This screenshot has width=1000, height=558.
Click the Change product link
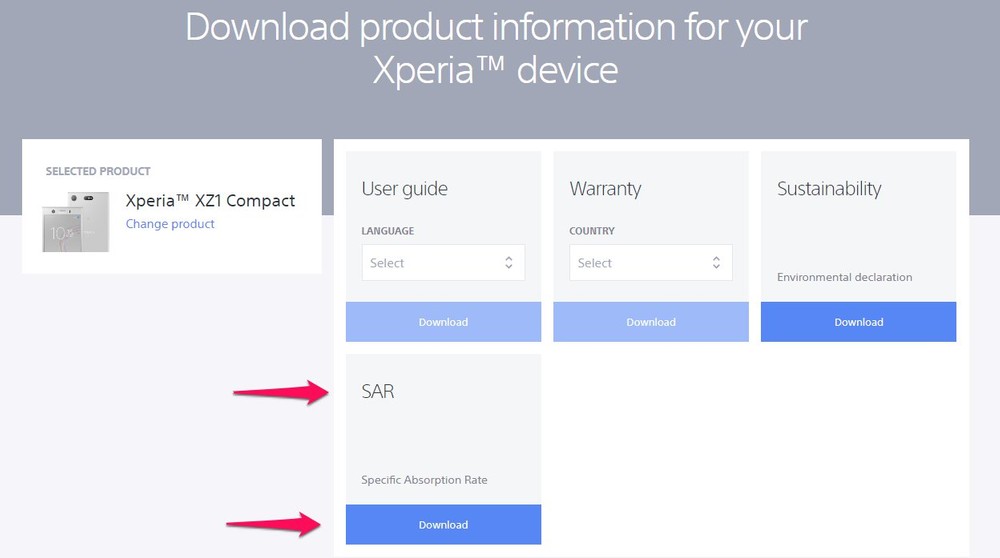(x=170, y=224)
